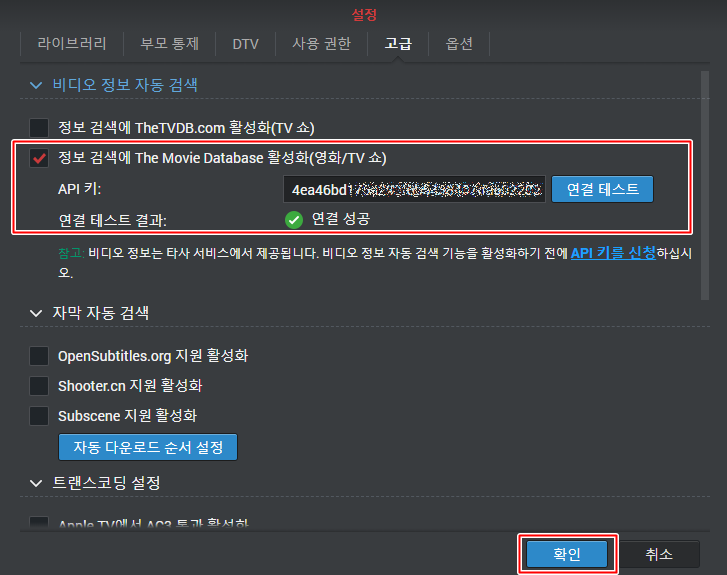727x575 pixels.
Task: Click 자동 다운로드 순서 설정 button
Action: [x=148, y=447]
